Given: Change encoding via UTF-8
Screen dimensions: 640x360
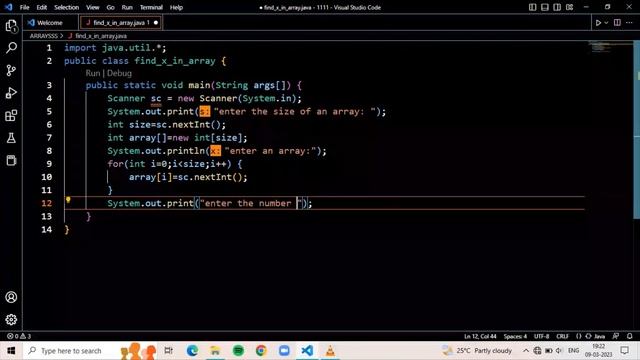Looking at the screenshot, I should [x=542, y=336].
